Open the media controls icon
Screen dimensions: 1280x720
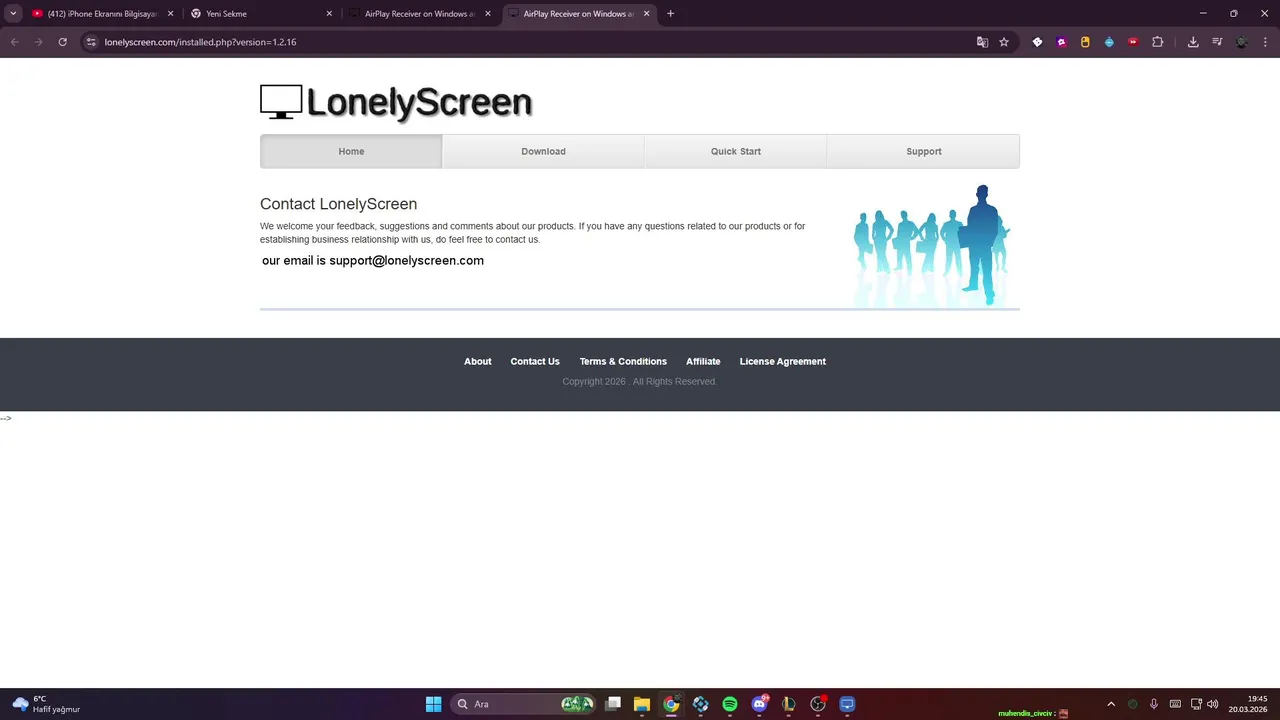1217,42
